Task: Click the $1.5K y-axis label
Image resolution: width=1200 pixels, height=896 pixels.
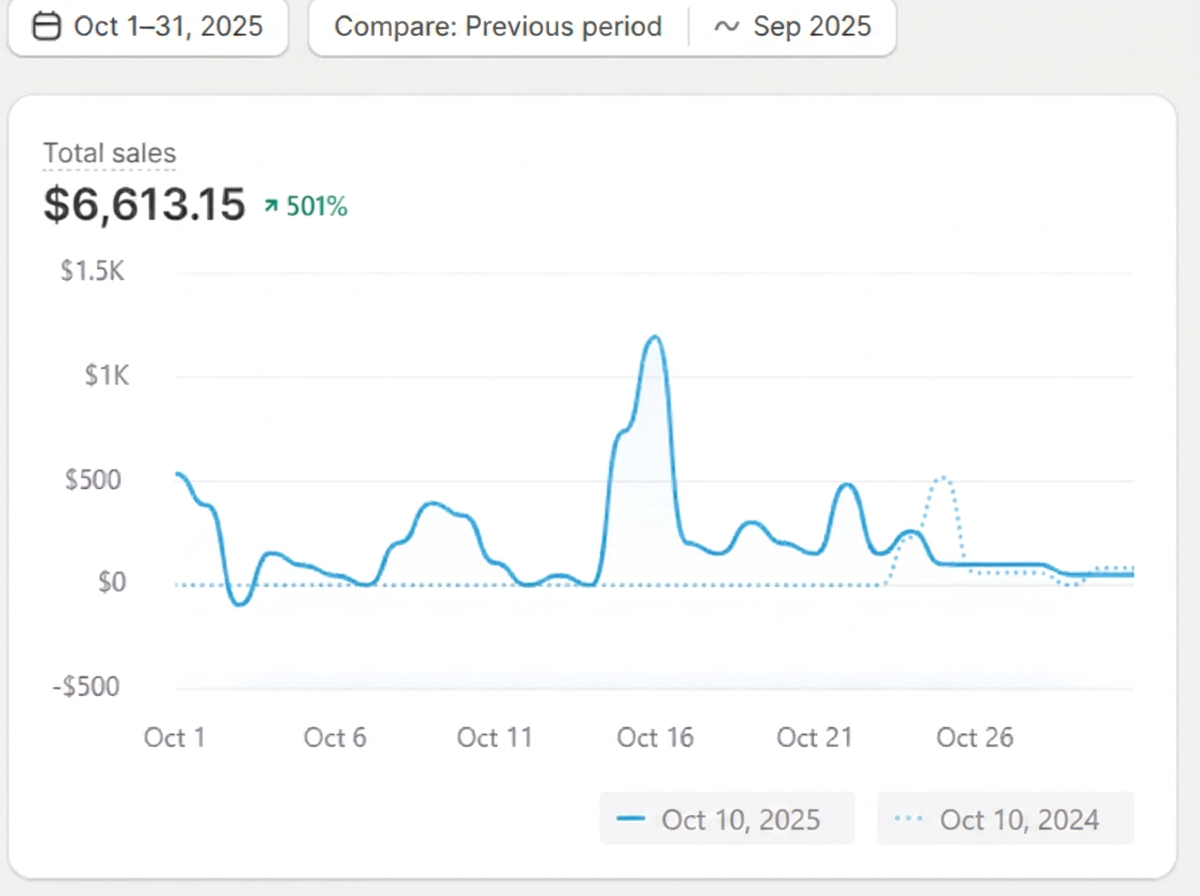Action: [92, 271]
